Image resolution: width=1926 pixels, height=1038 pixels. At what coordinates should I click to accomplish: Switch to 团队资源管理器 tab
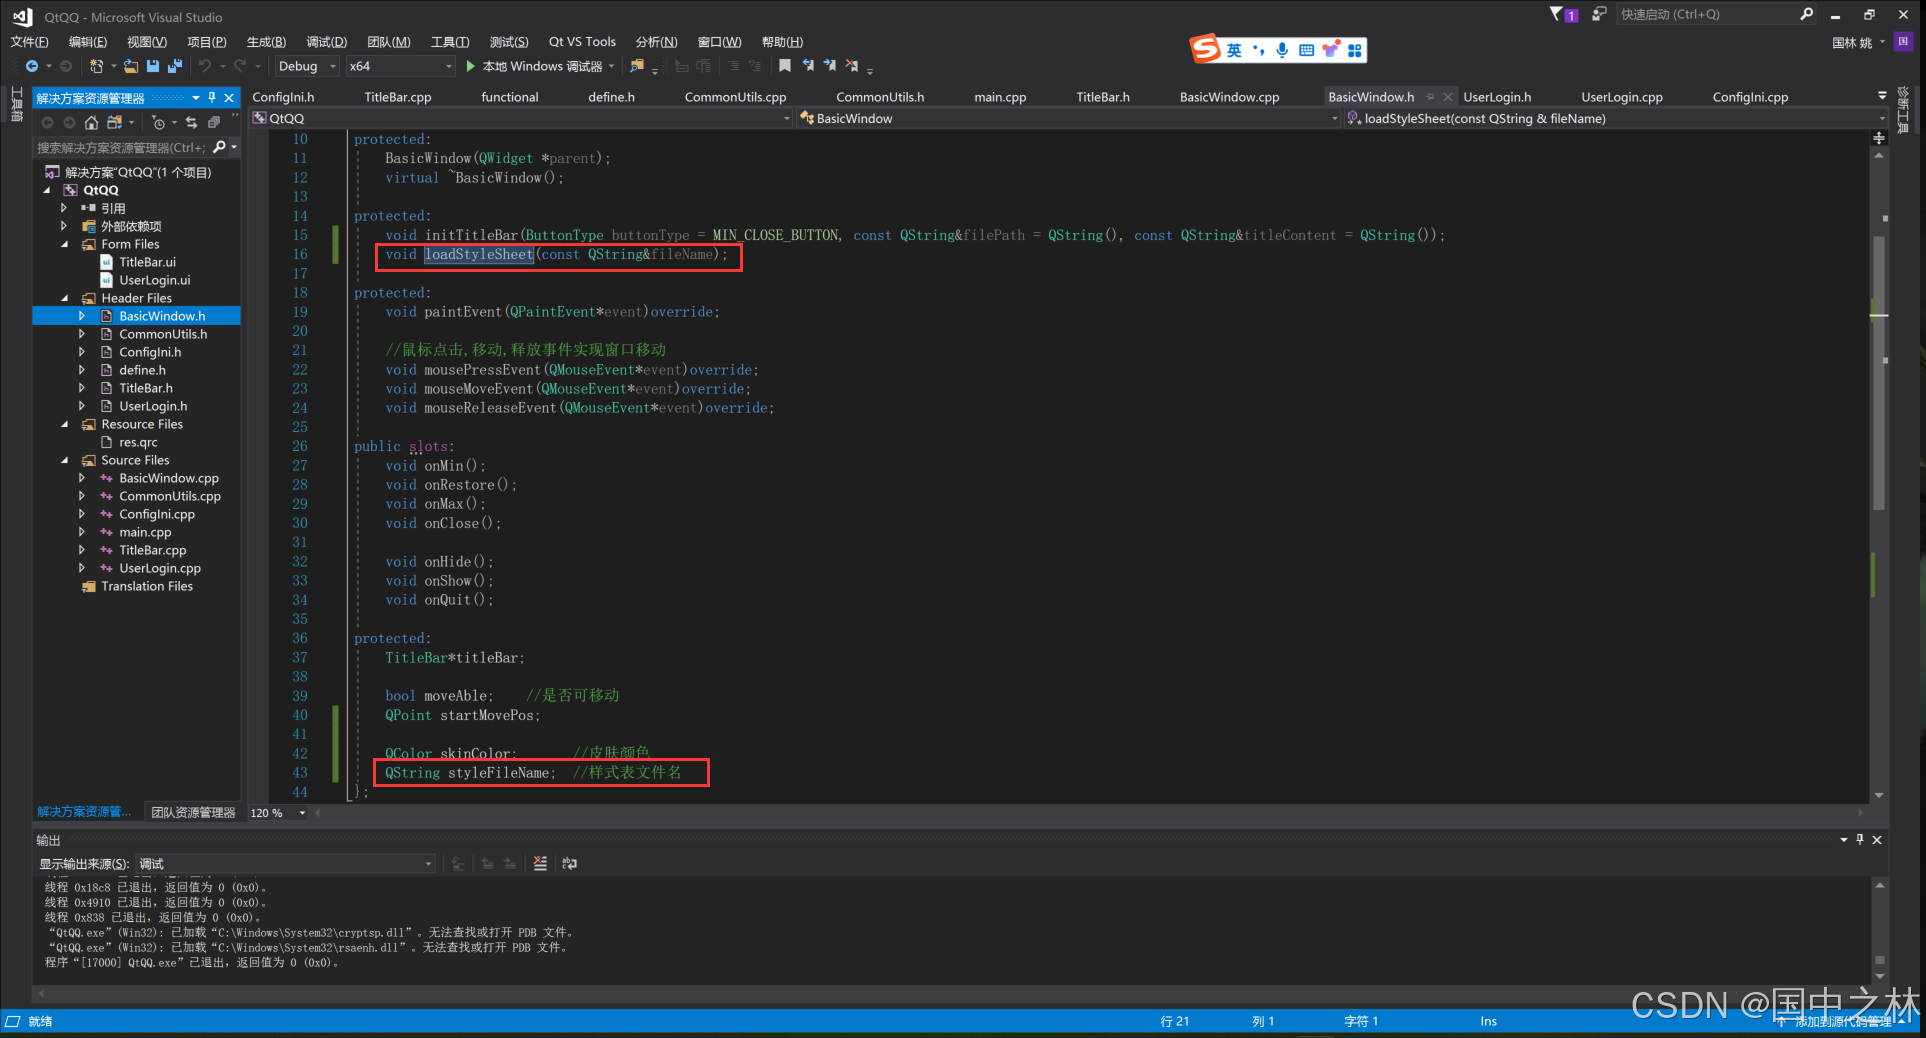point(193,812)
